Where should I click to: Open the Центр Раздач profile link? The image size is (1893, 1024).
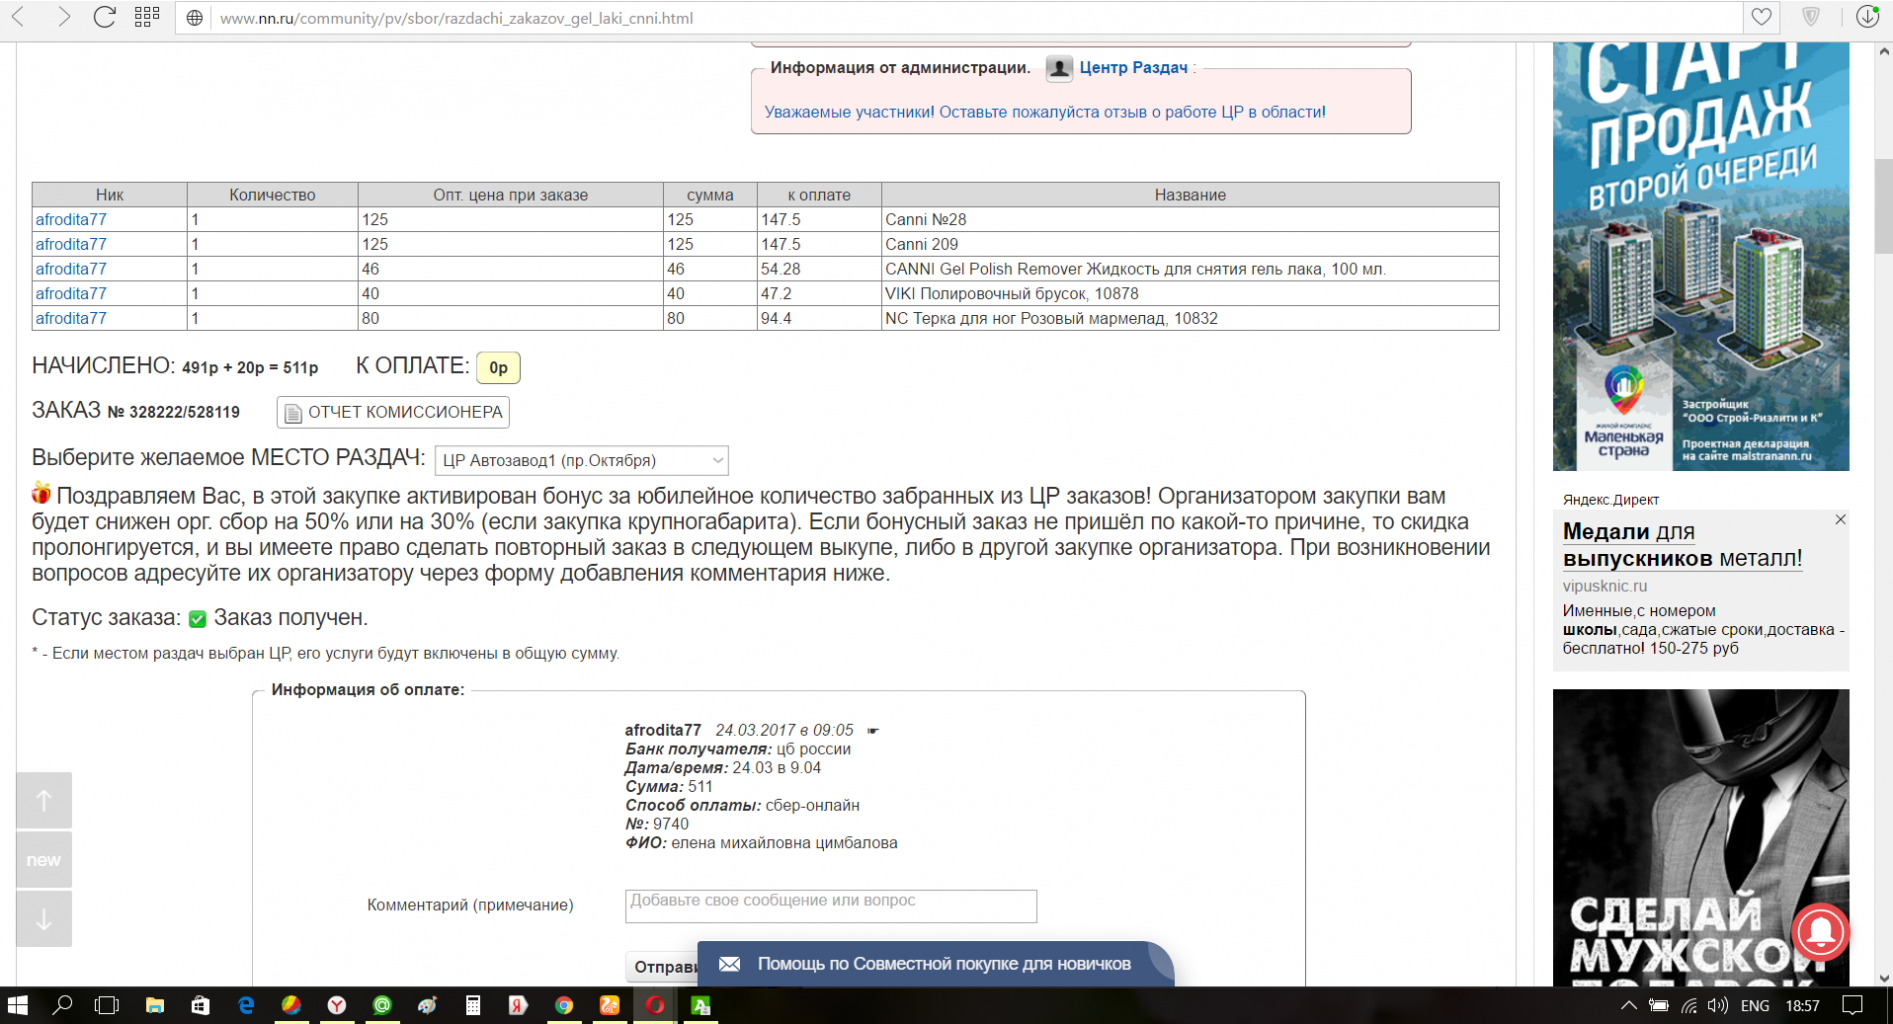[1133, 68]
